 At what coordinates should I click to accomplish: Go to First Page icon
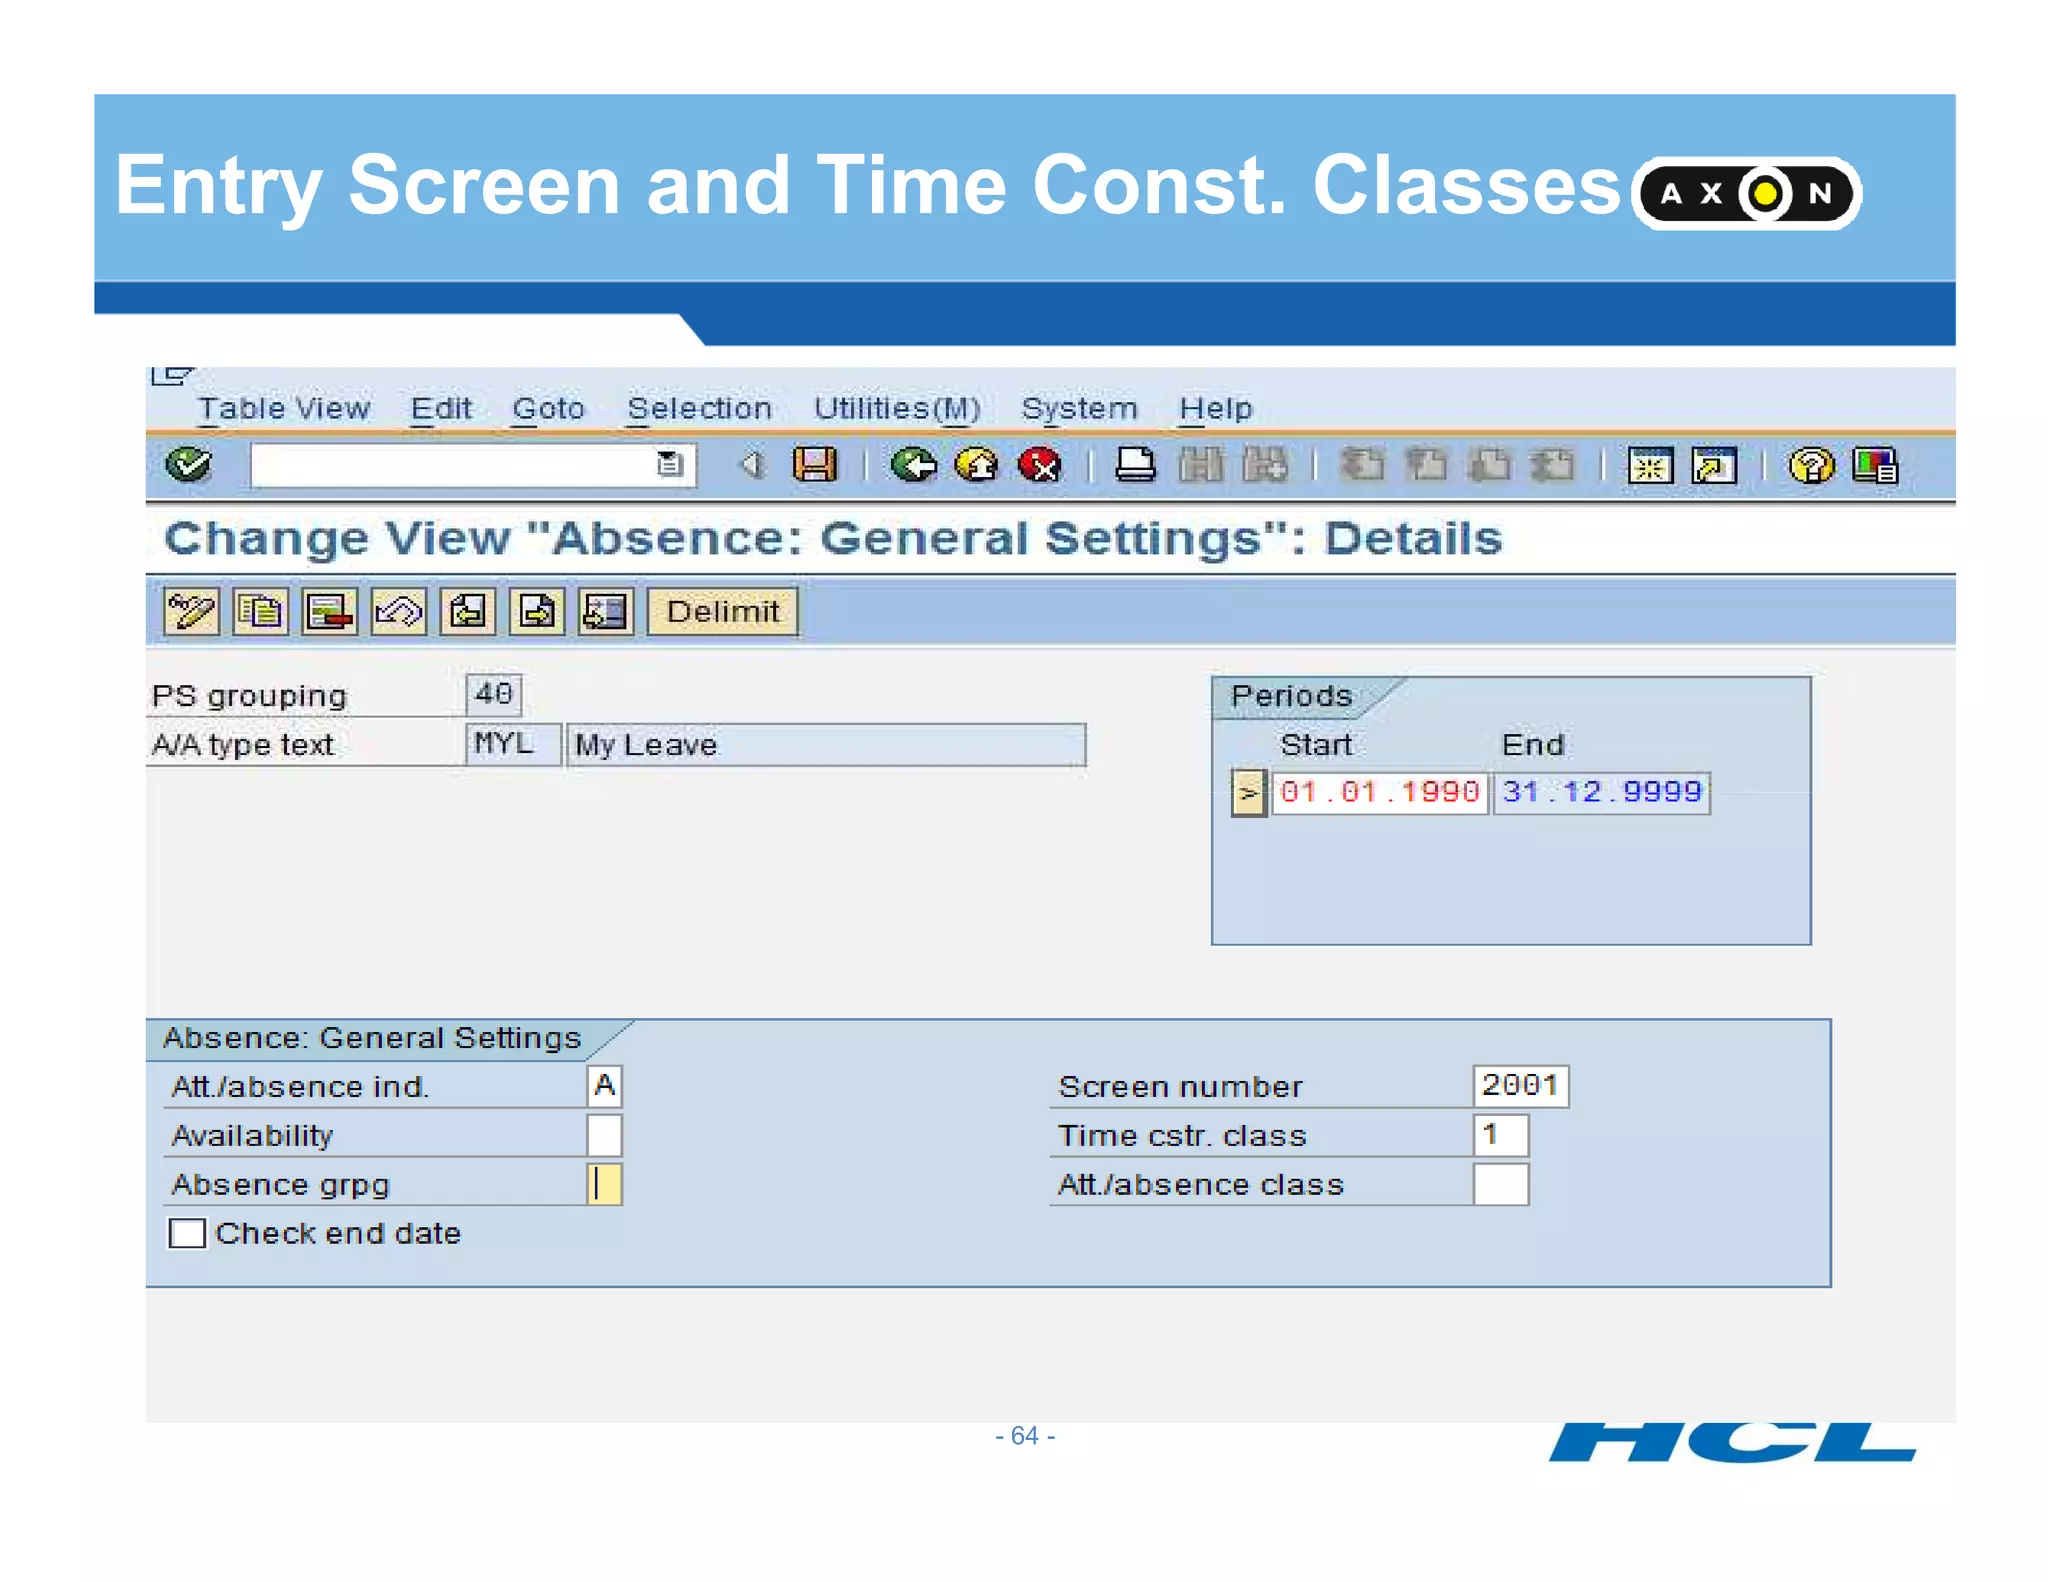coord(1362,465)
